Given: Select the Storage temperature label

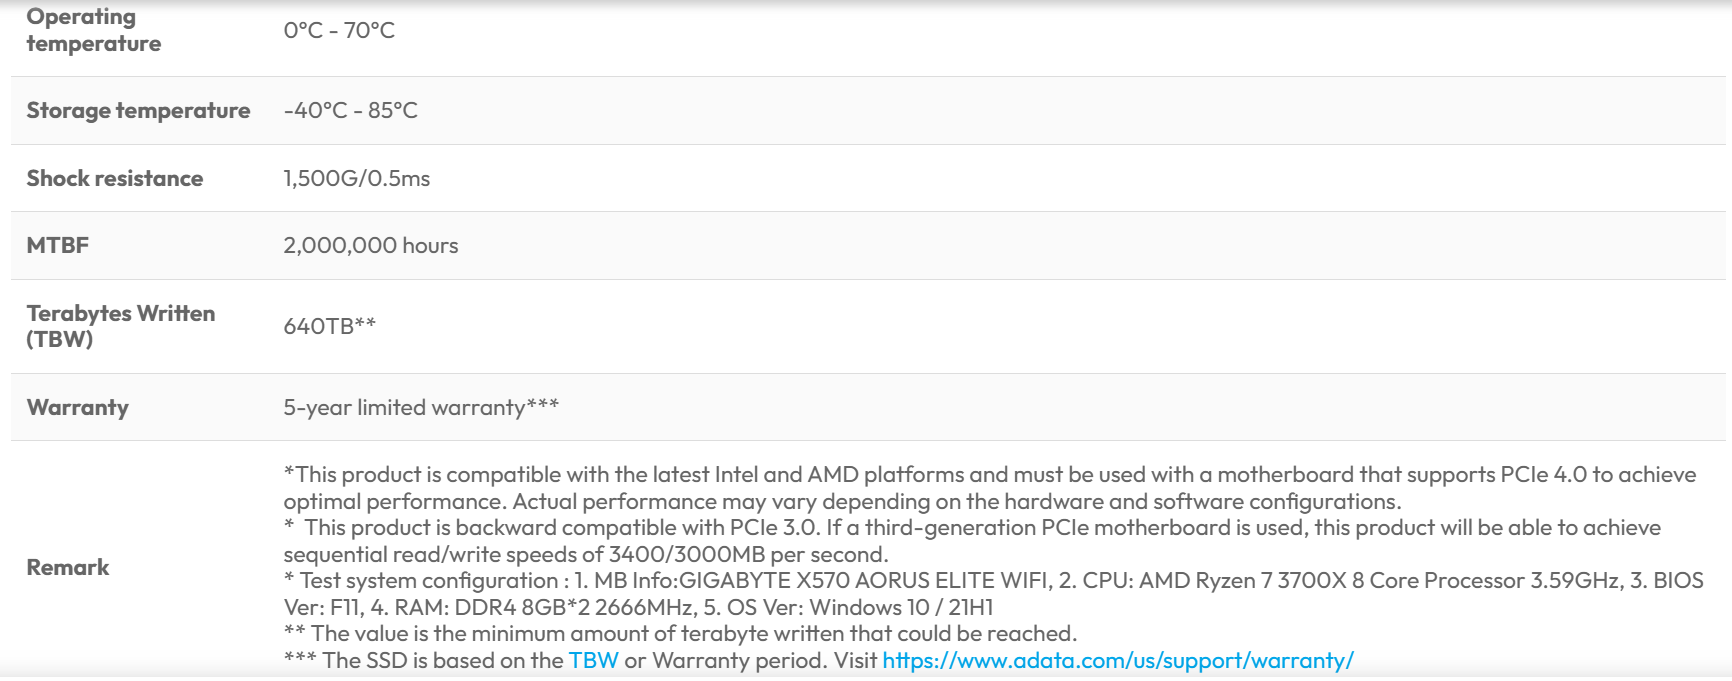Looking at the screenshot, I should [138, 111].
